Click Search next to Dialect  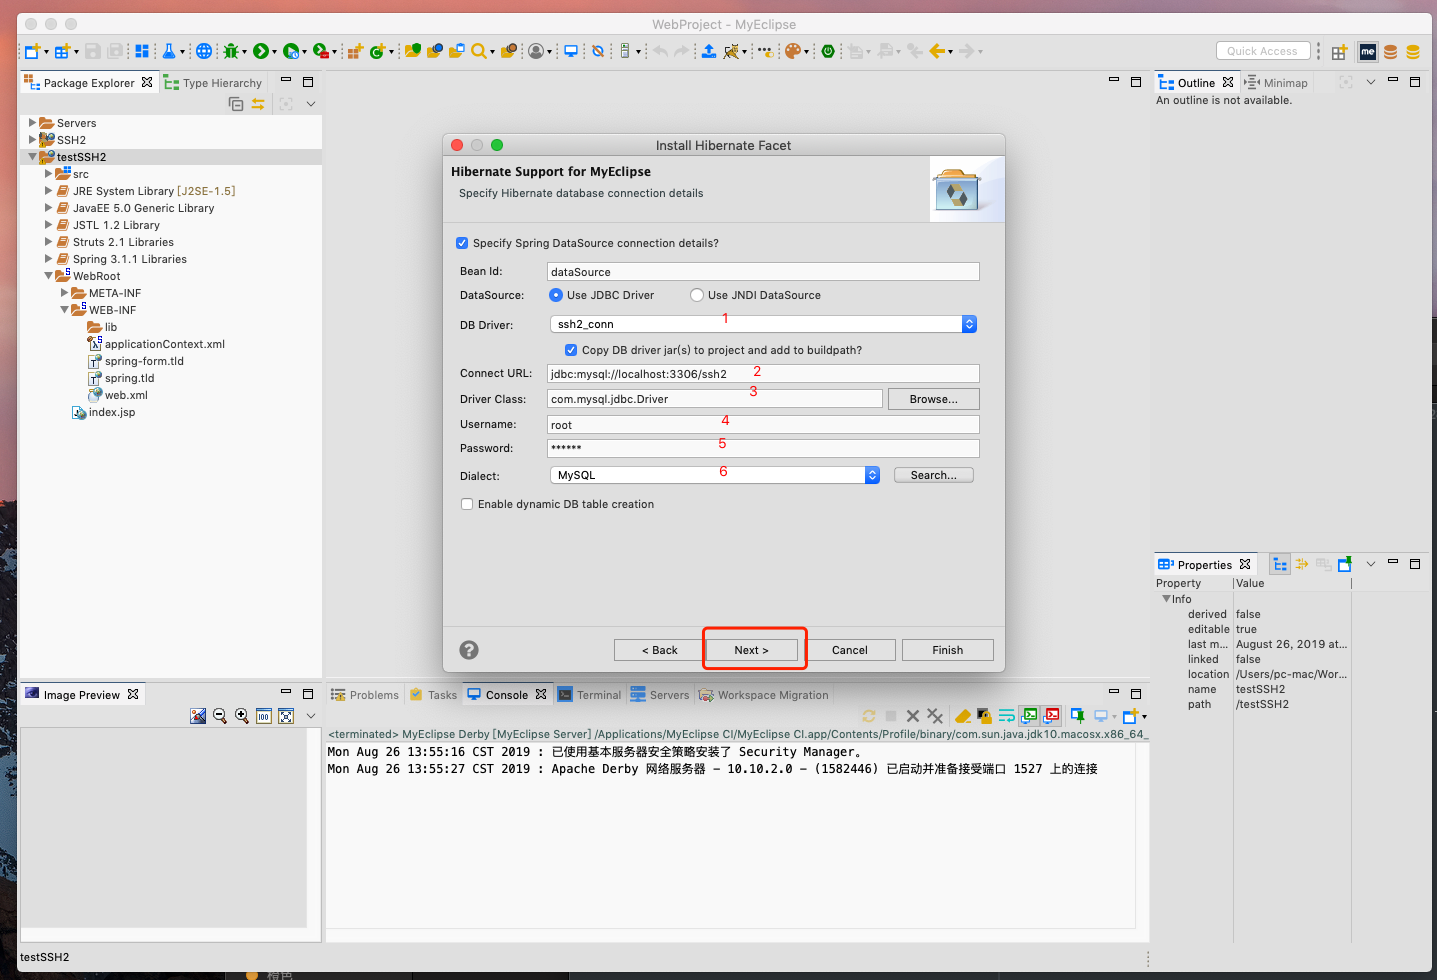pos(934,475)
